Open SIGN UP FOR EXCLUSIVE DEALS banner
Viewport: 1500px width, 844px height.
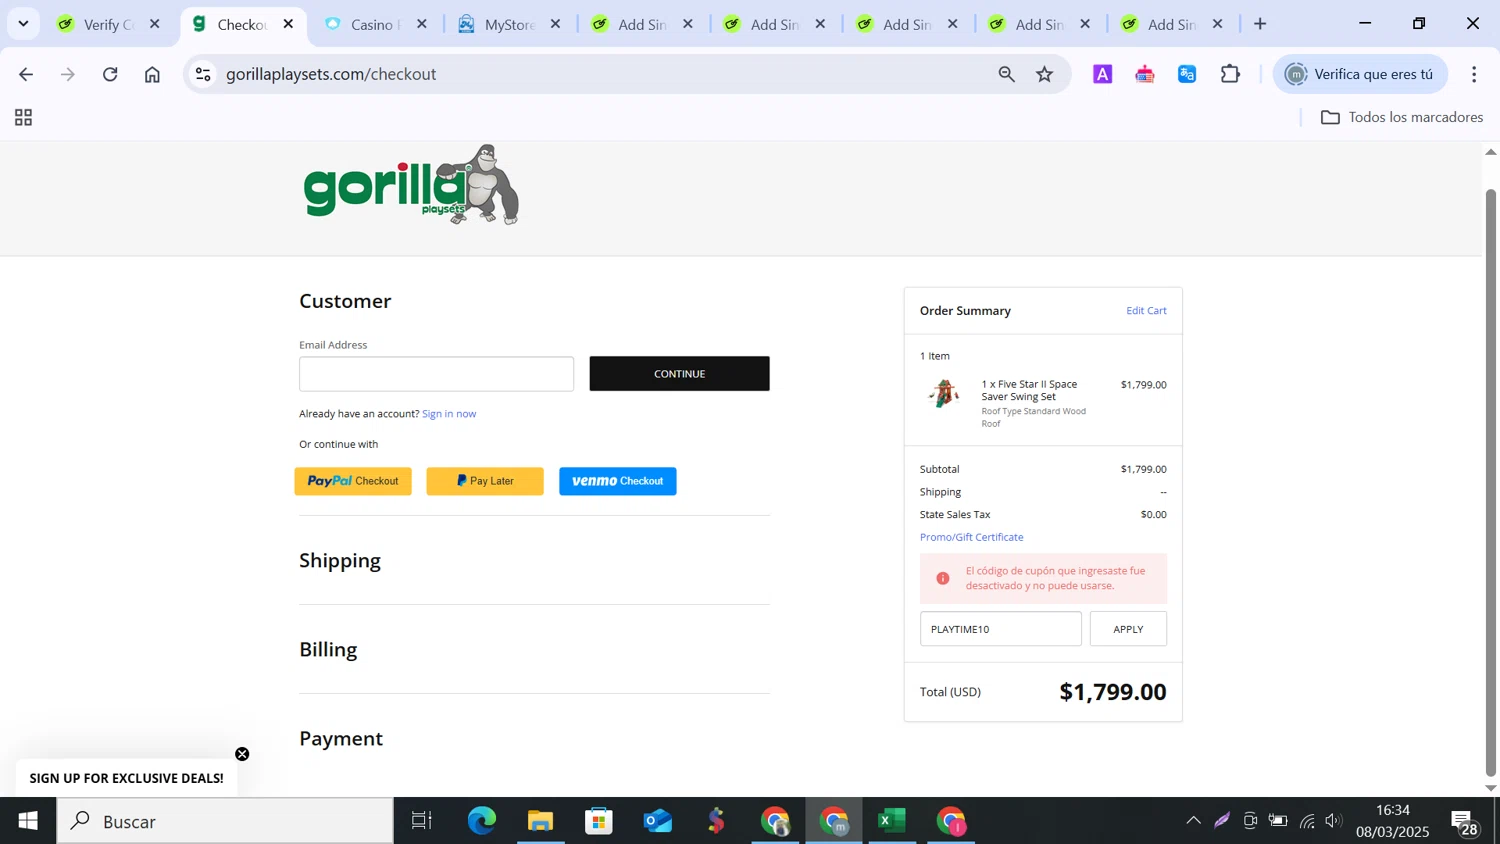click(126, 778)
